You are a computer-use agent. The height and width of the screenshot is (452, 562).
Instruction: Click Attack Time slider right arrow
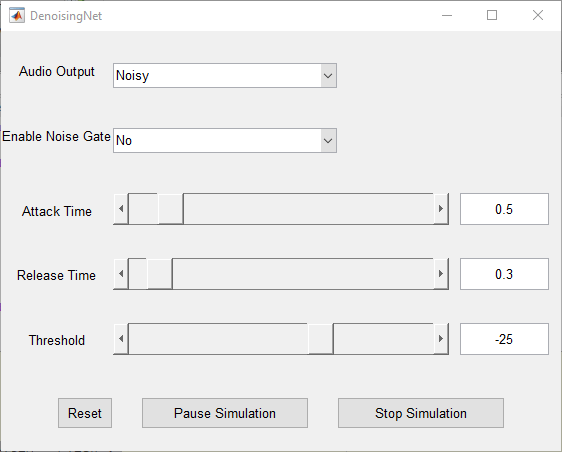click(441, 209)
